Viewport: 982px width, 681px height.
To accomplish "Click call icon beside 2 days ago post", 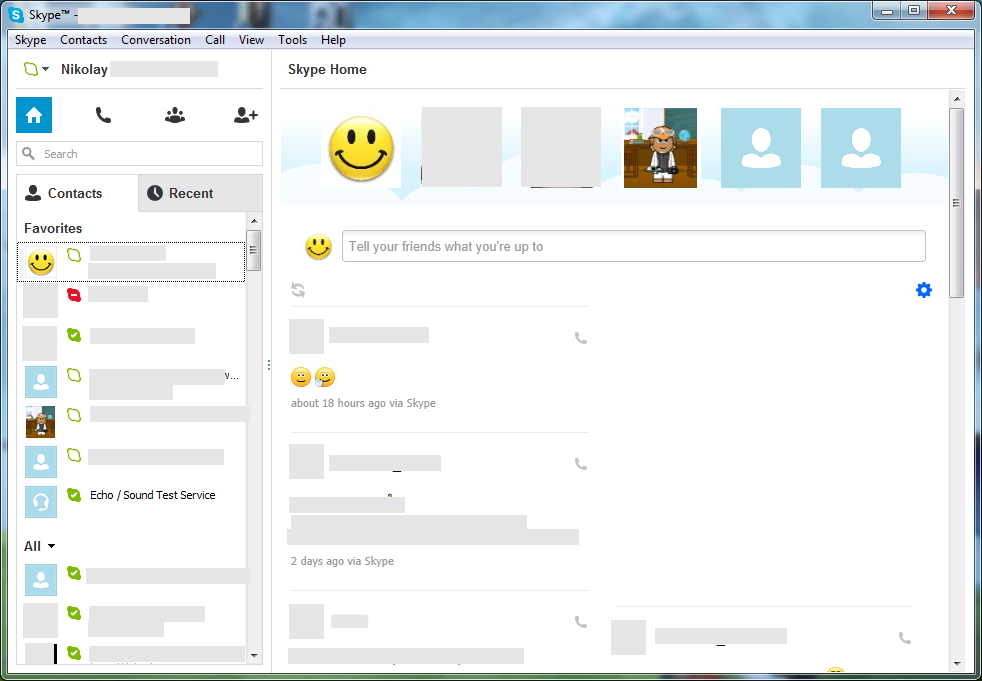I will click(581, 464).
